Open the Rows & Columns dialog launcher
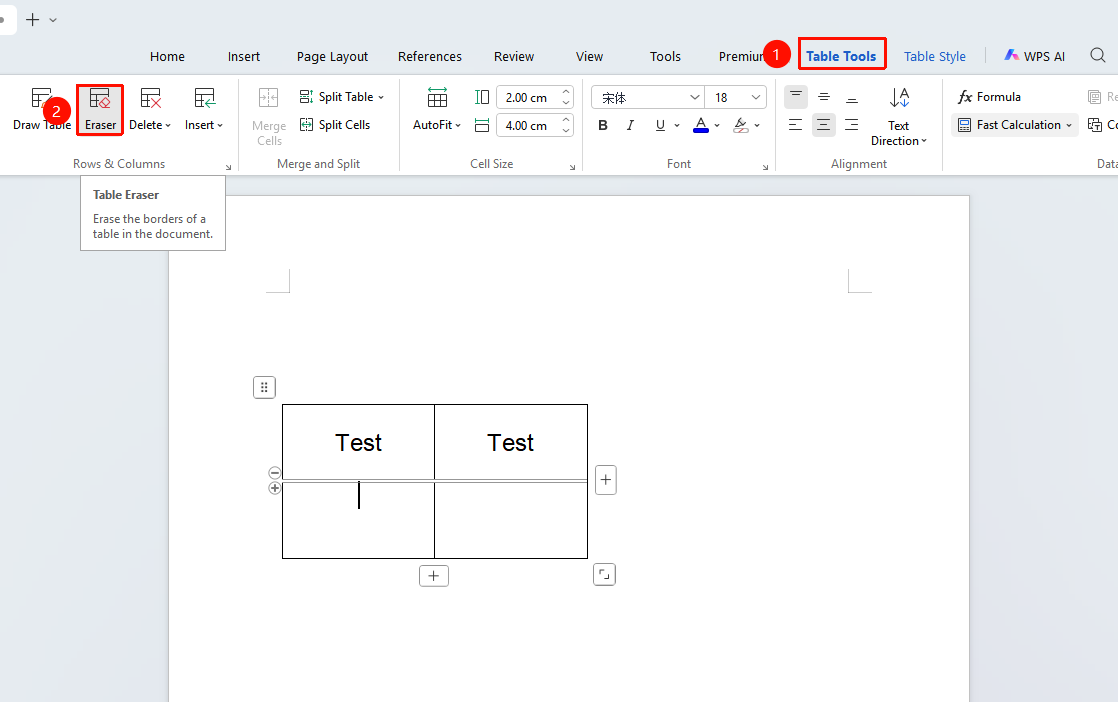 click(x=228, y=167)
